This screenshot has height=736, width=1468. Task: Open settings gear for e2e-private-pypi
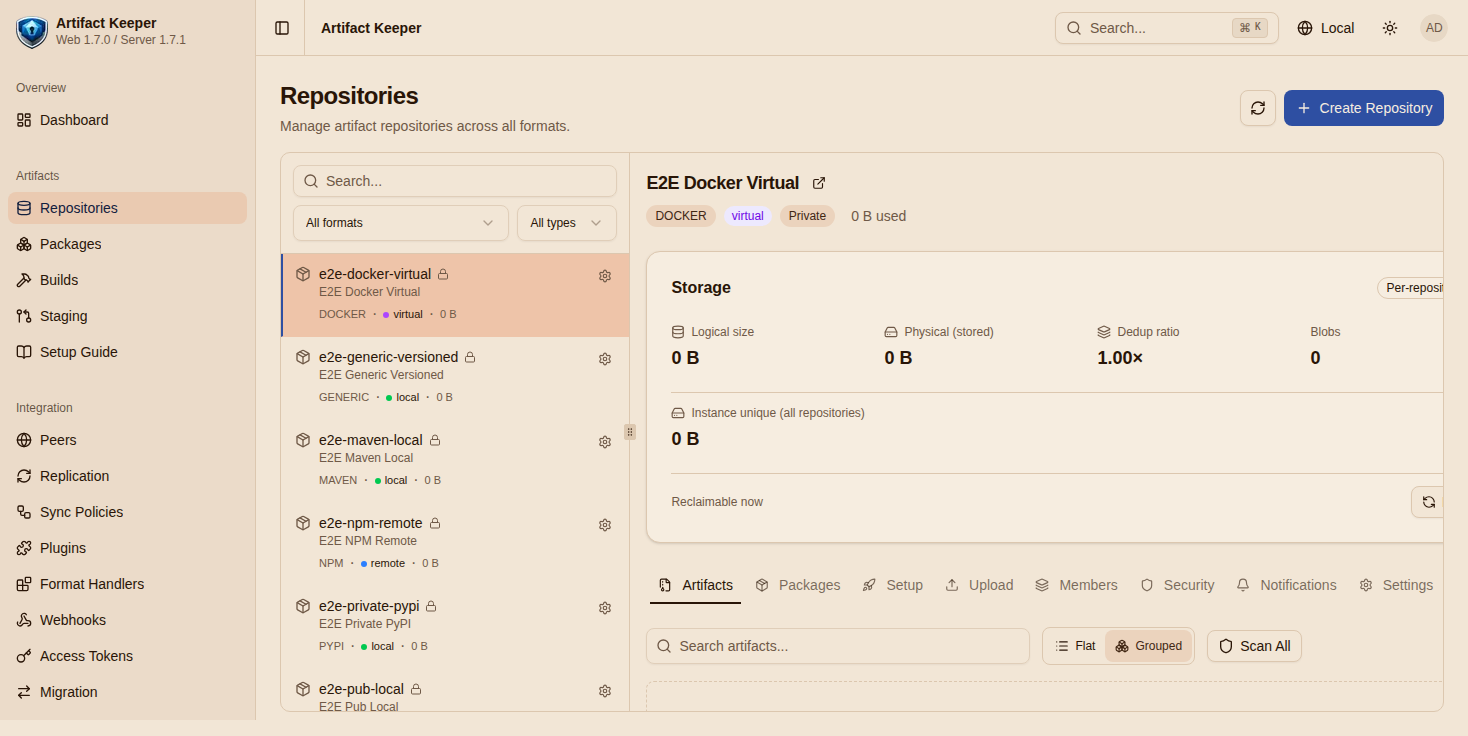[605, 608]
